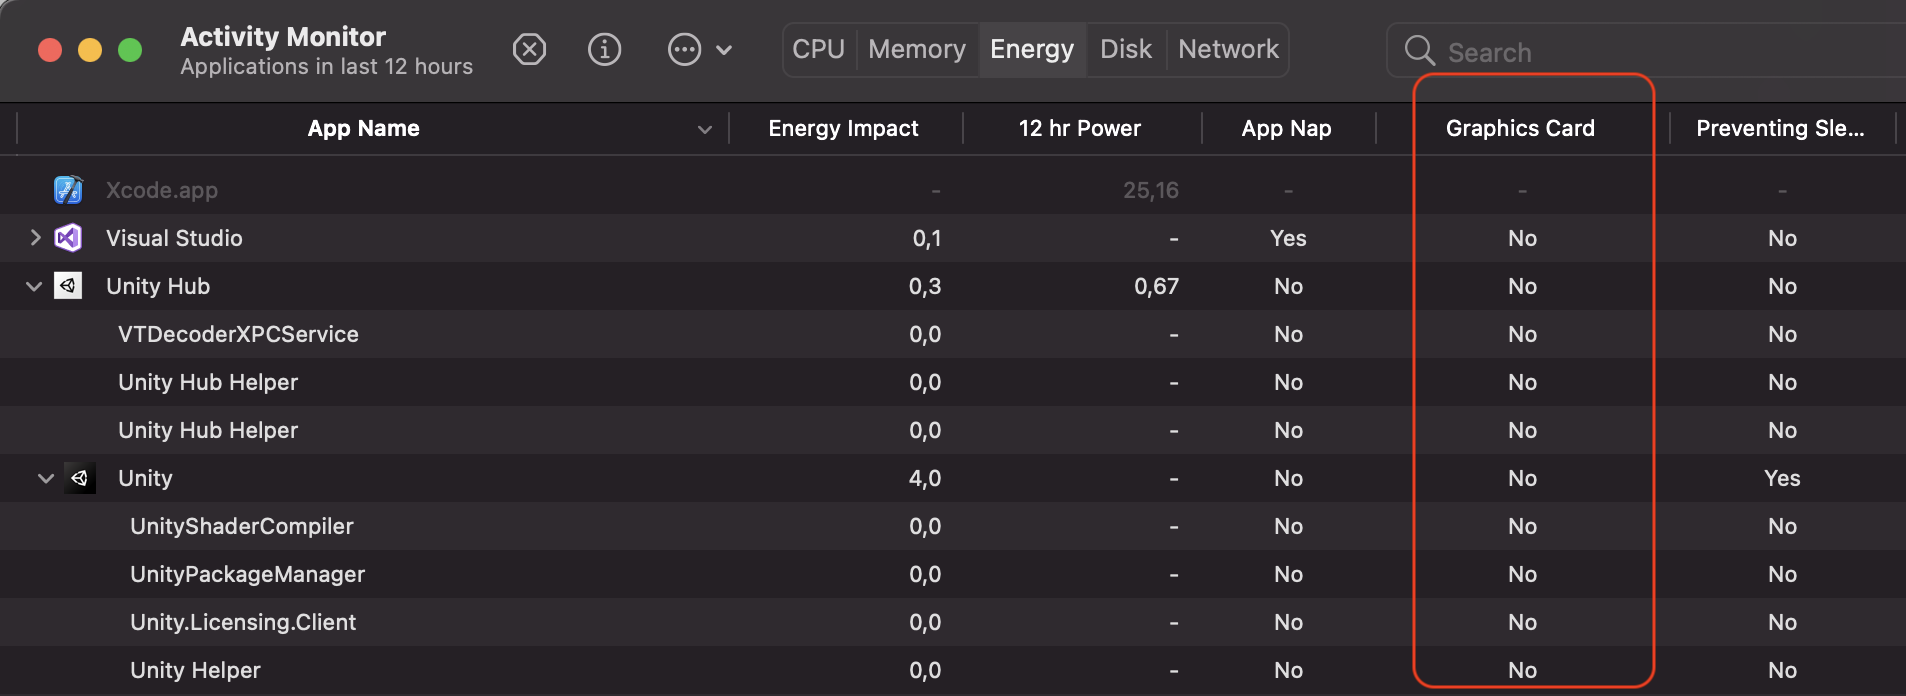The image size is (1906, 696).
Task: Click the Unity Hub app icon
Action: click(68, 285)
